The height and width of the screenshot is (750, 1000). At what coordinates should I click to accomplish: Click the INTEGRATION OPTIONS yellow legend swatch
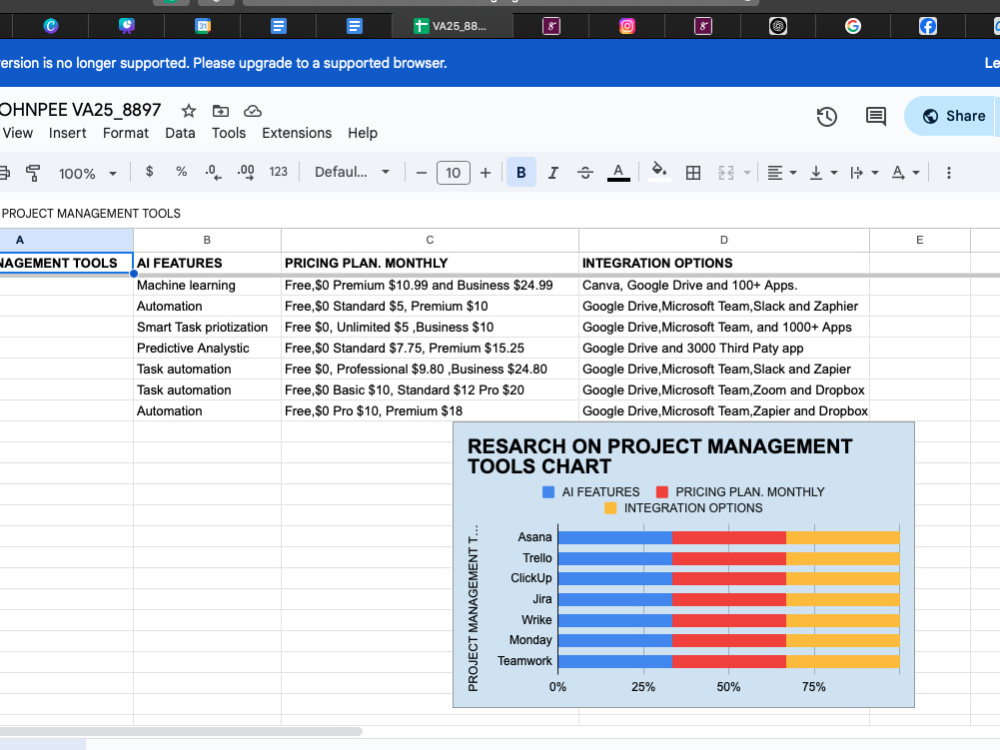[x=610, y=508]
